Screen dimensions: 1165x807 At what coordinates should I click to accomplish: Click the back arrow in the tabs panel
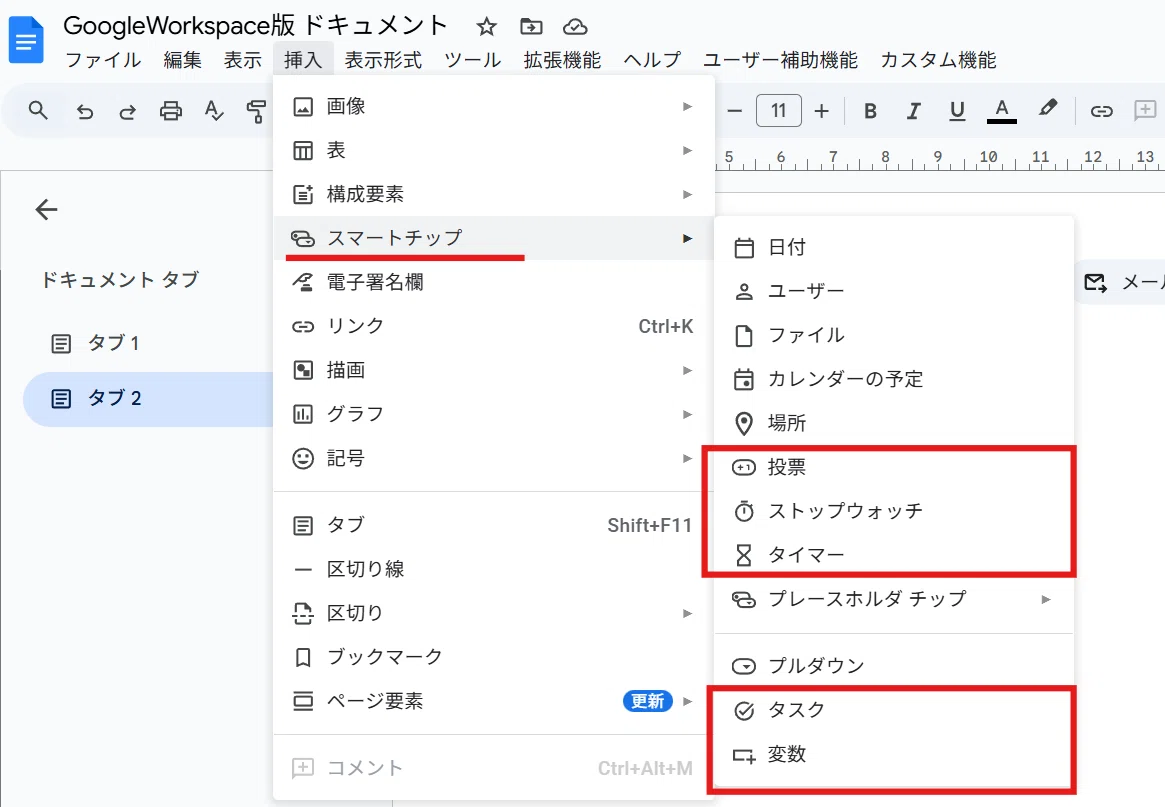tap(46, 210)
